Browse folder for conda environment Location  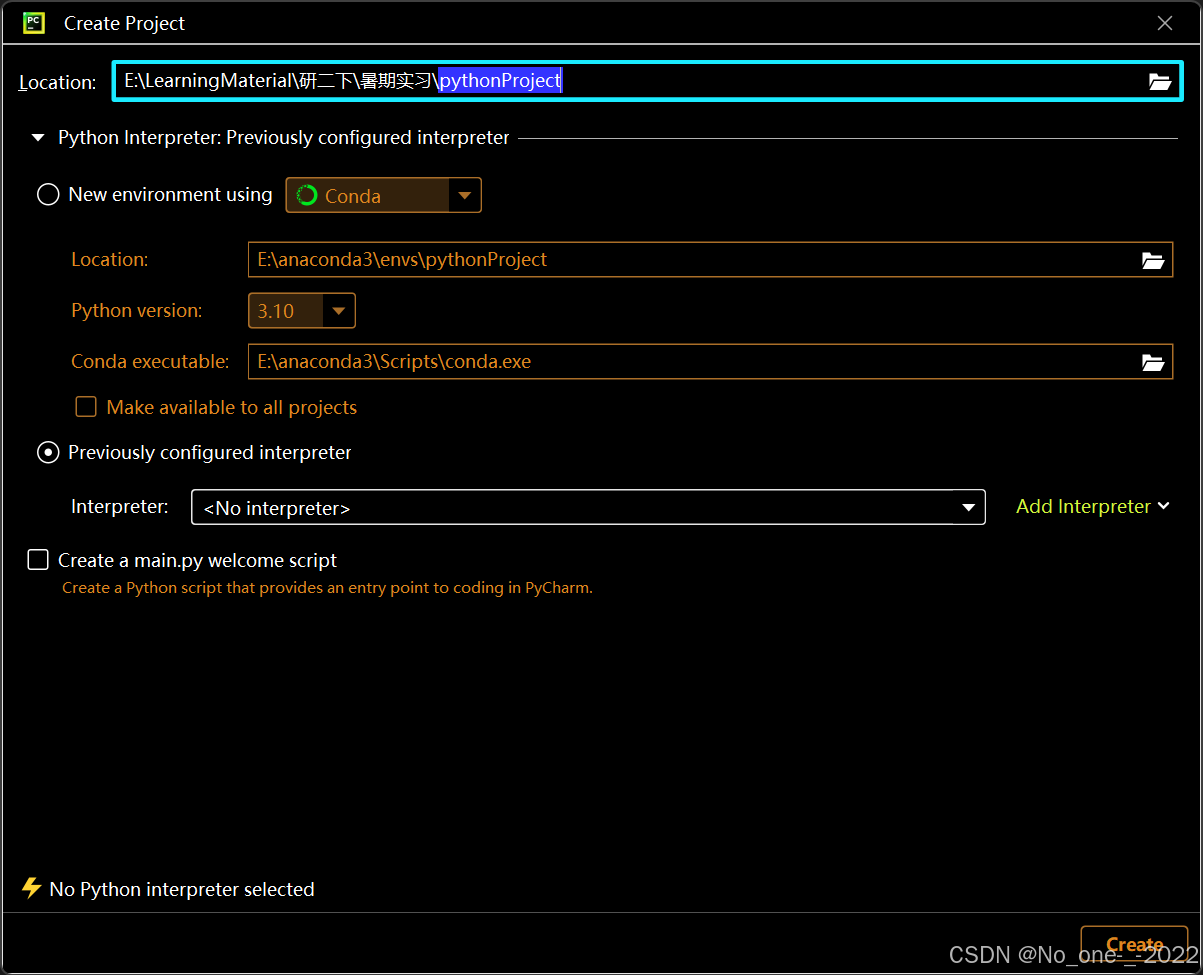[1153, 260]
